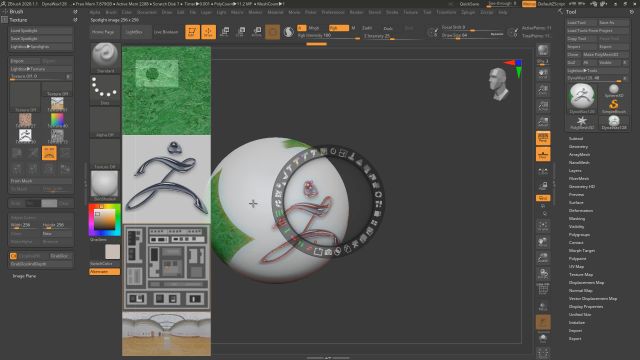Click the Load Tool button
The width and height of the screenshot is (640, 360).
pyautogui.click(x=582, y=23)
